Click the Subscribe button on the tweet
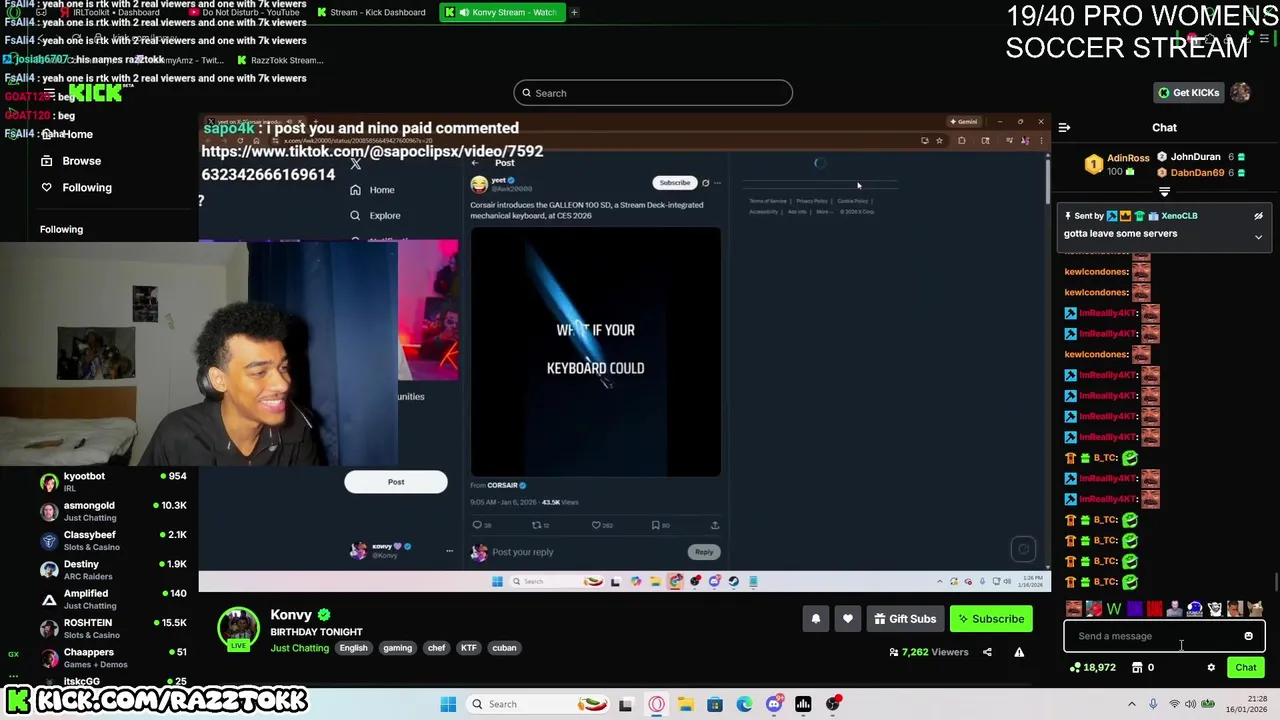The height and width of the screenshot is (720, 1280). pos(674,183)
